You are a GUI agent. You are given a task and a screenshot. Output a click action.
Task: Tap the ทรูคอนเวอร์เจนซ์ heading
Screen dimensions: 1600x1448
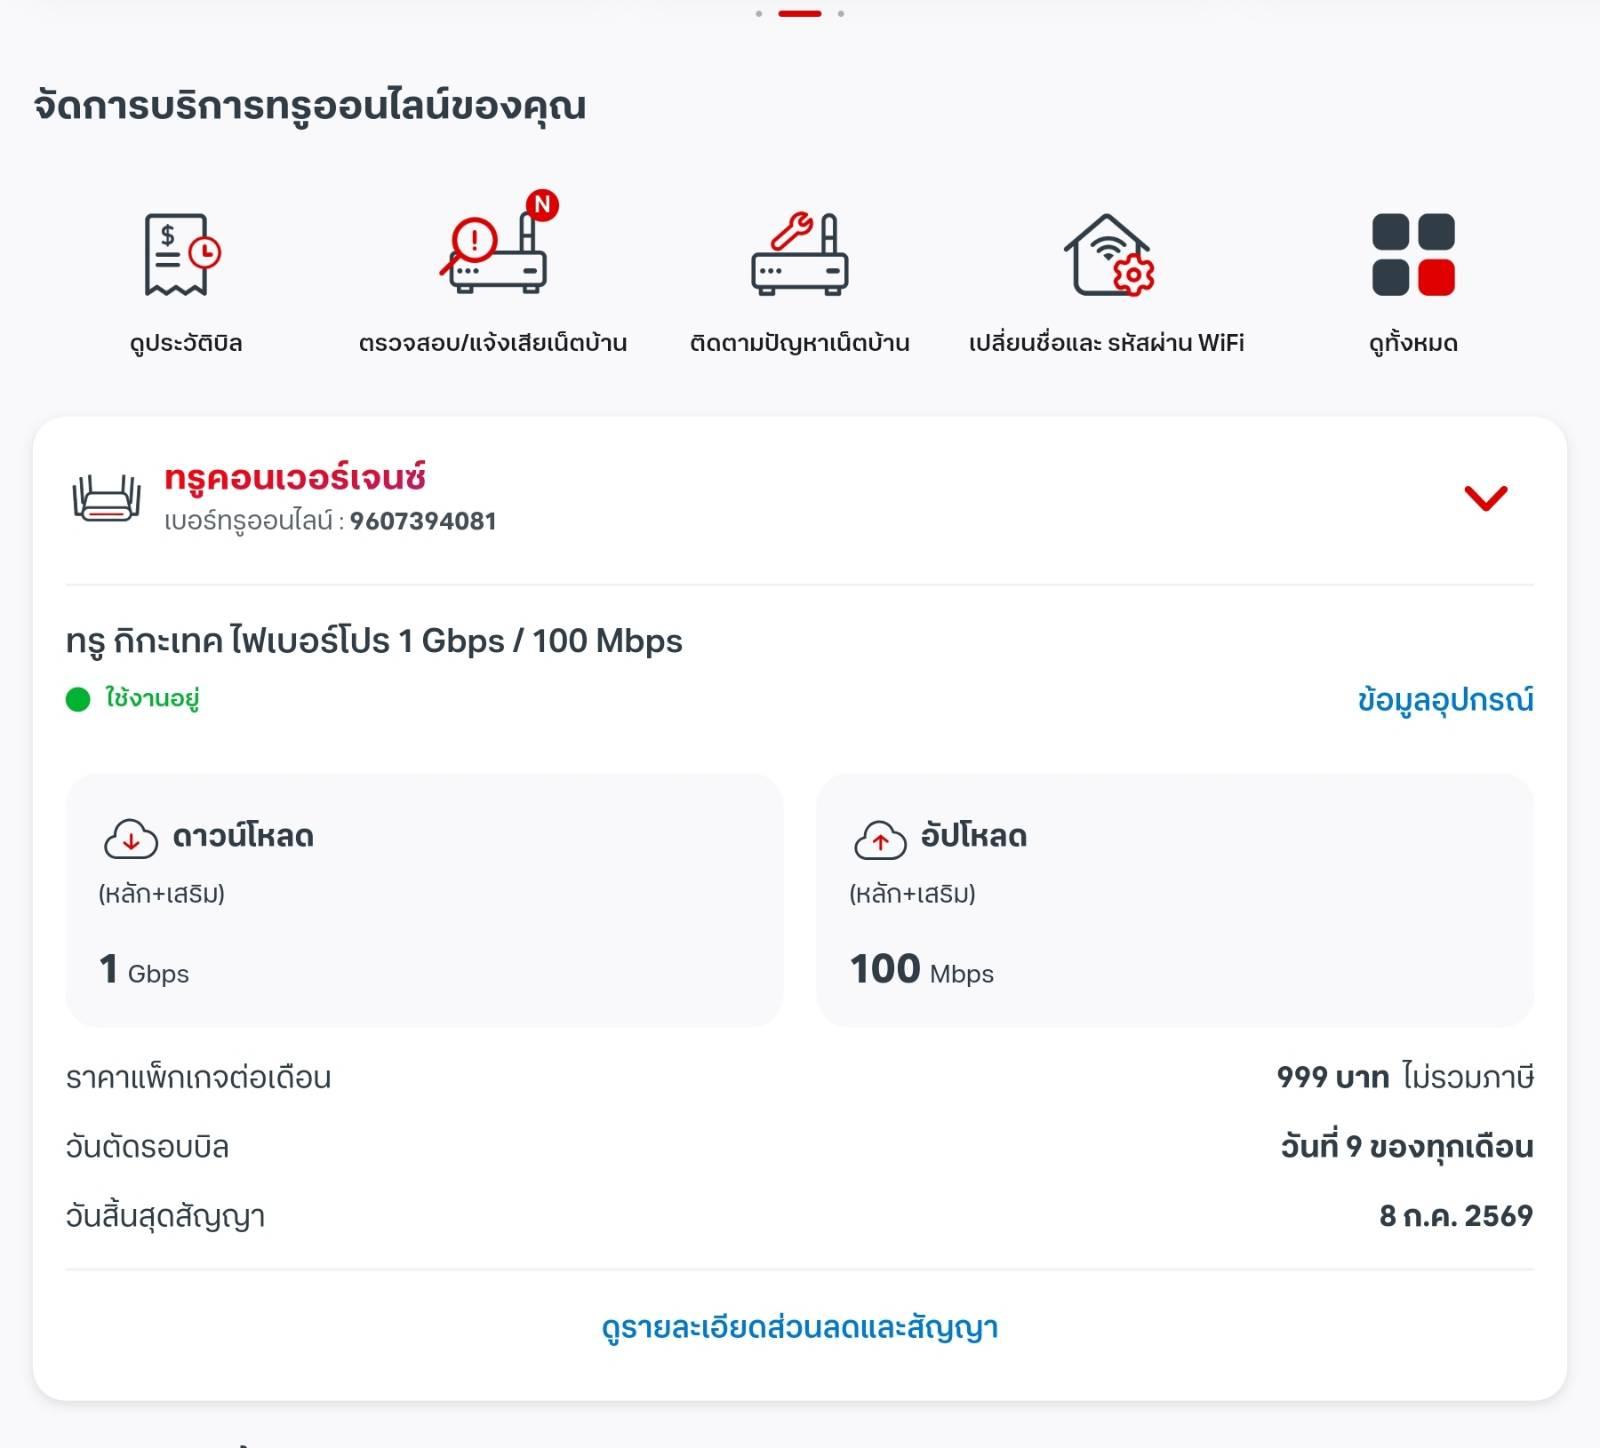pos(296,477)
